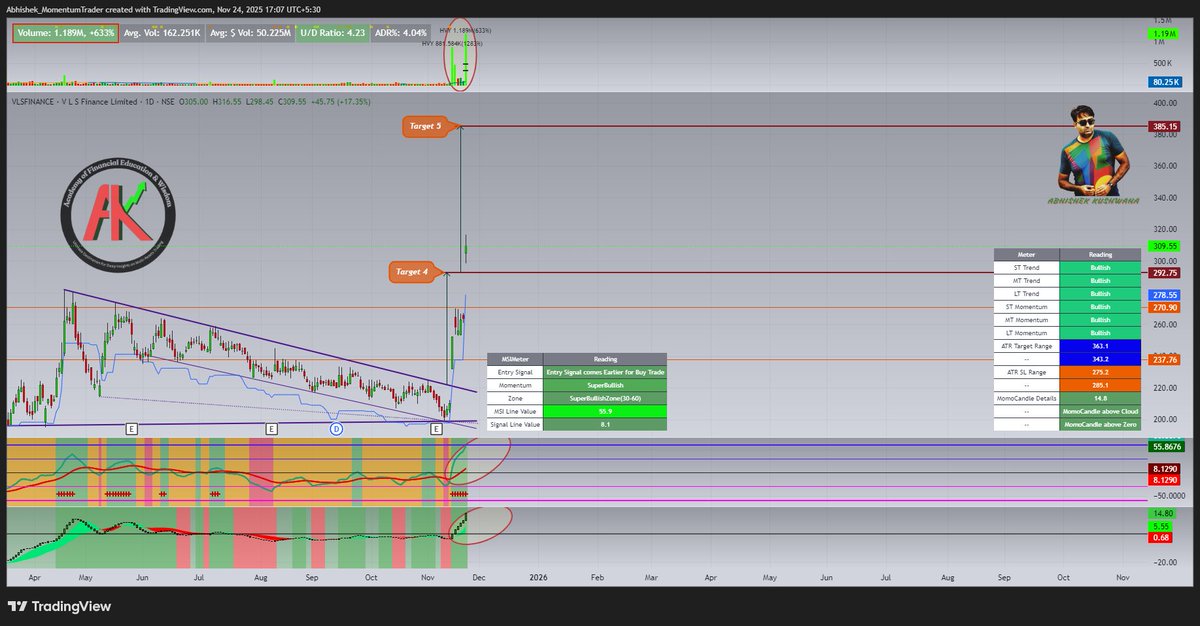Click the MomoCandle above Cloud cell
Image resolution: width=1200 pixels, height=626 pixels.
(x=1100, y=411)
